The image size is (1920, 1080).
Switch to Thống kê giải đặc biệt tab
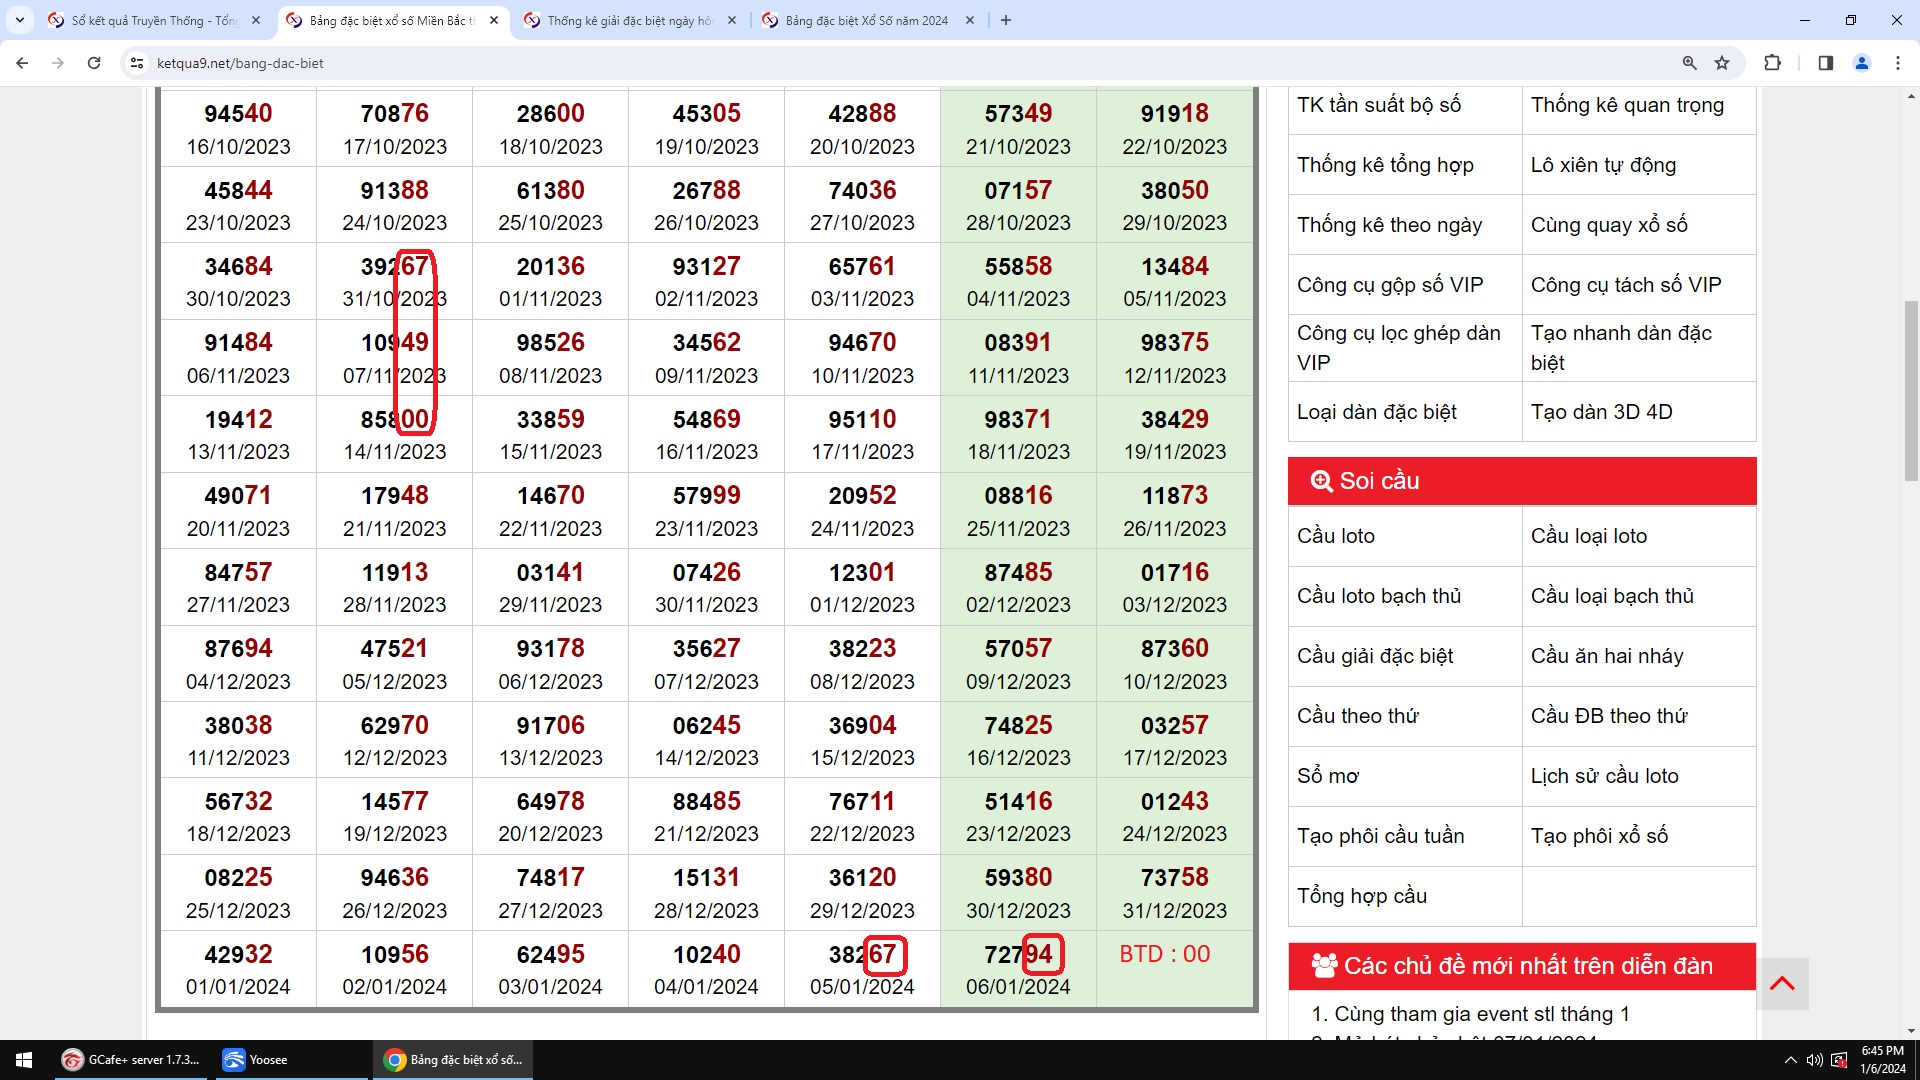click(629, 20)
